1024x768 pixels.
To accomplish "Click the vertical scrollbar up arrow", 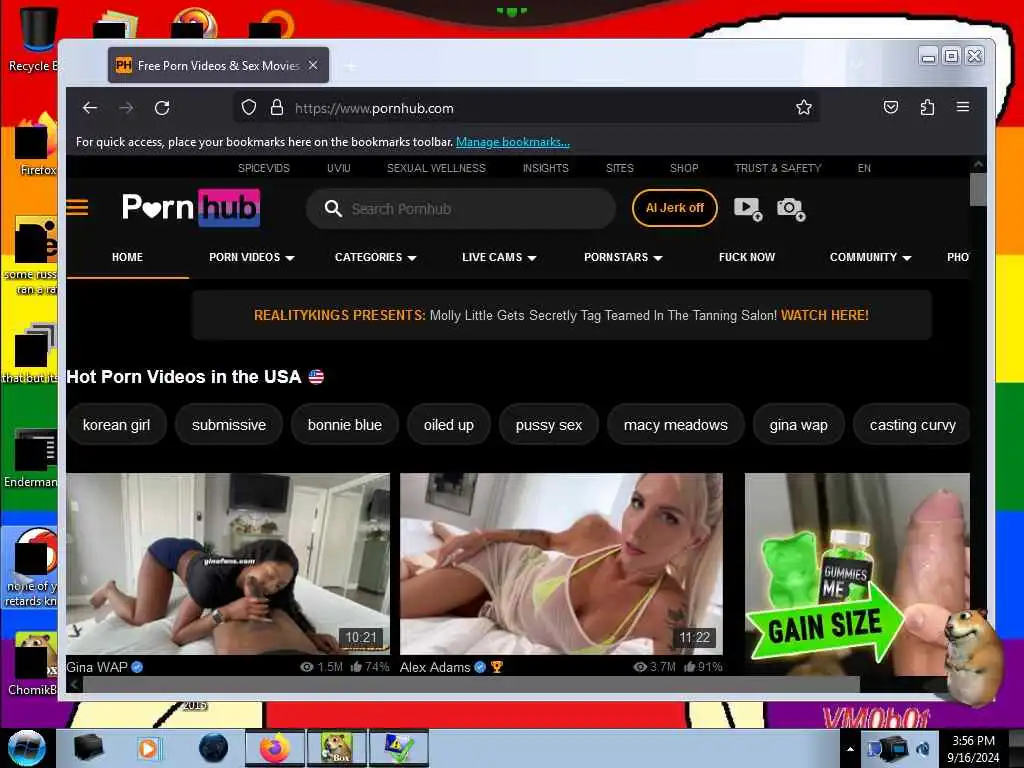I will point(978,164).
